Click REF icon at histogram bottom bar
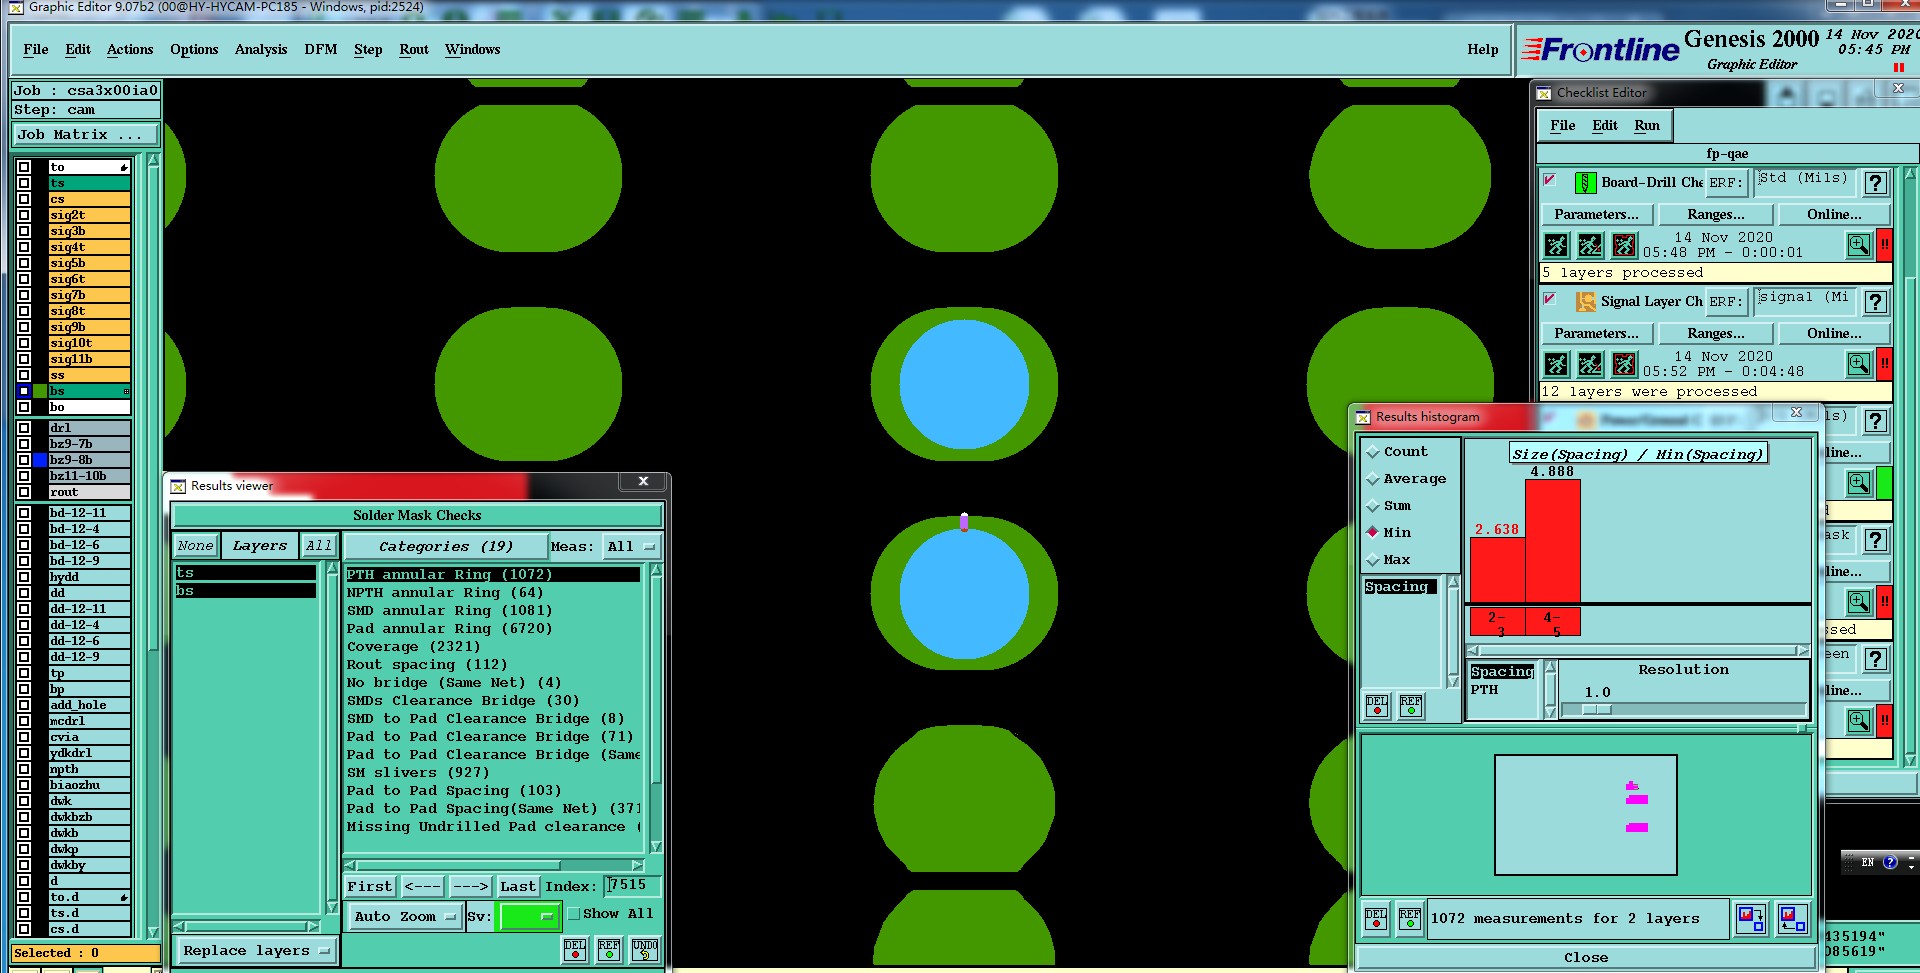Screen dimensions: 1920x973 point(1410,918)
